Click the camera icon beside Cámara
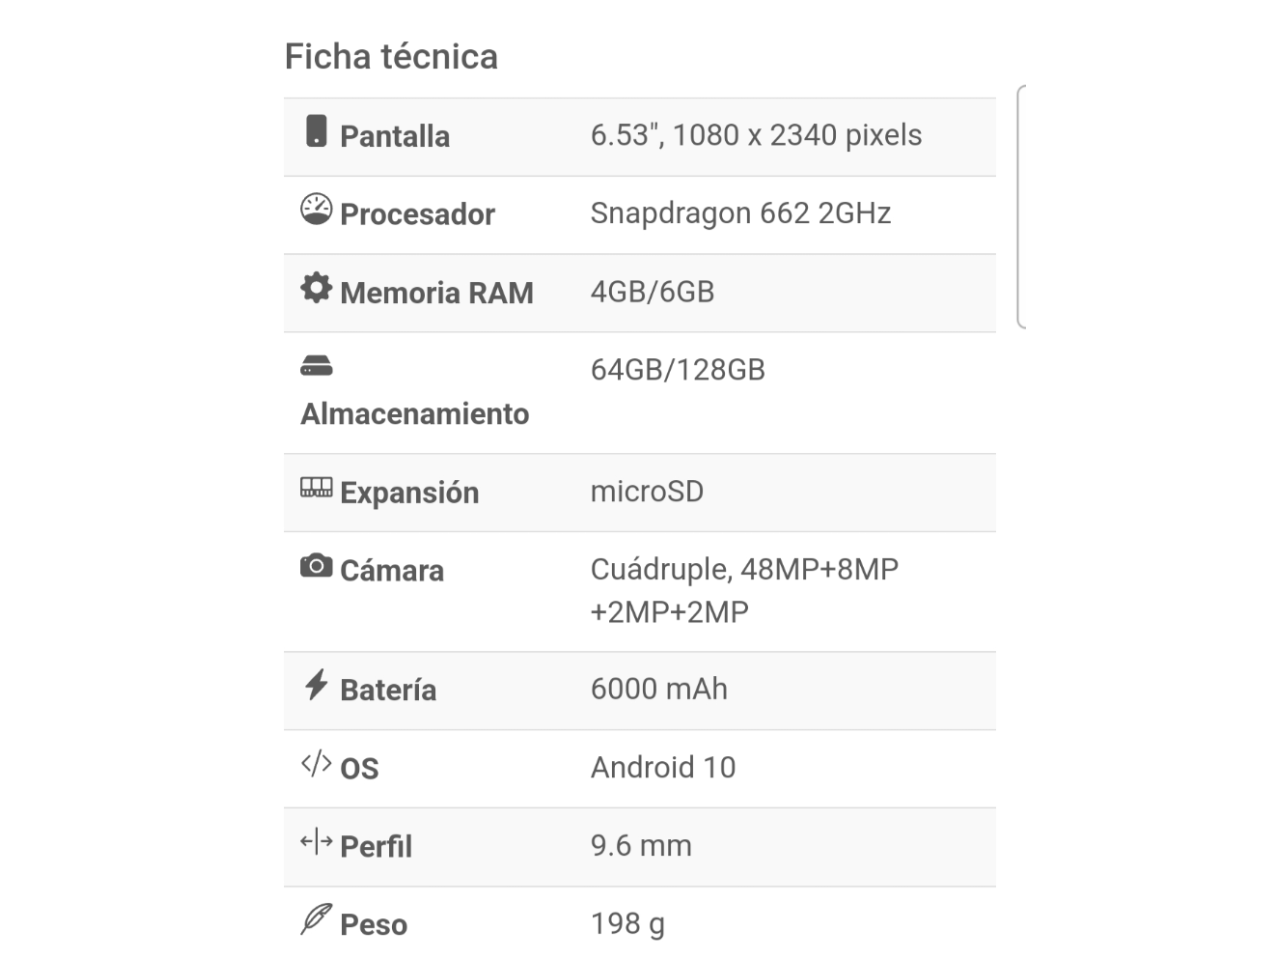This screenshot has width=1280, height=960. tap(316, 566)
